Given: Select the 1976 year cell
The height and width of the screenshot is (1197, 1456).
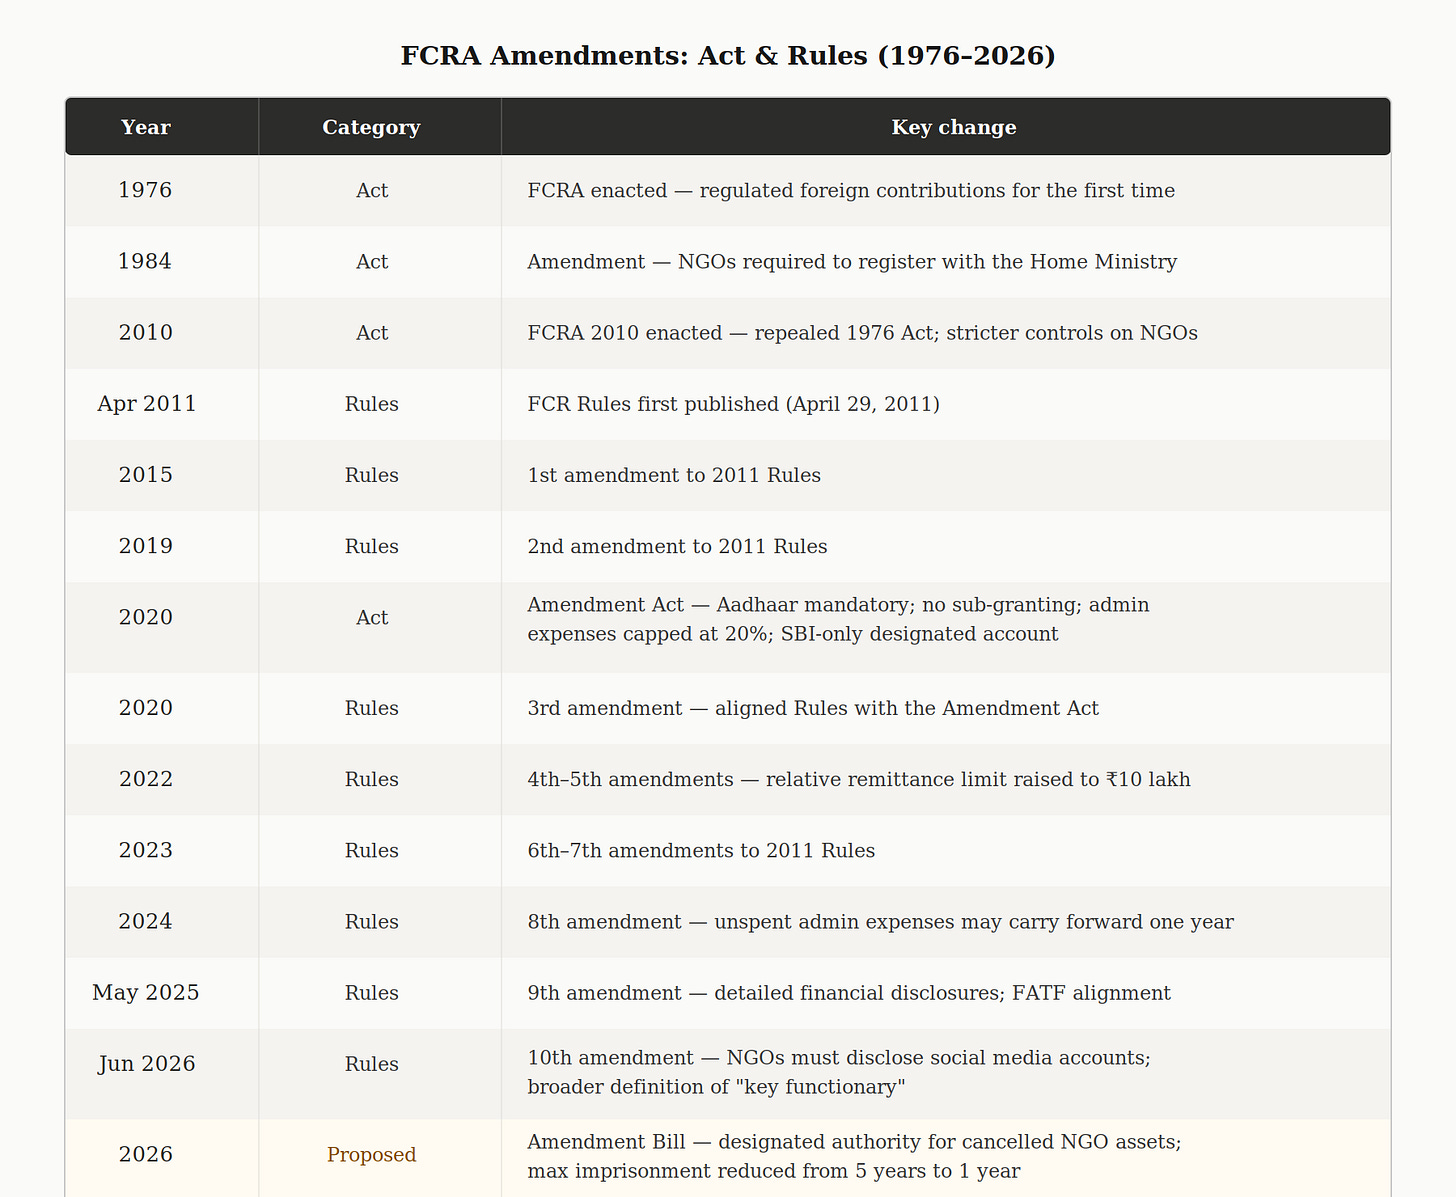Looking at the screenshot, I should (x=146, y=190).
